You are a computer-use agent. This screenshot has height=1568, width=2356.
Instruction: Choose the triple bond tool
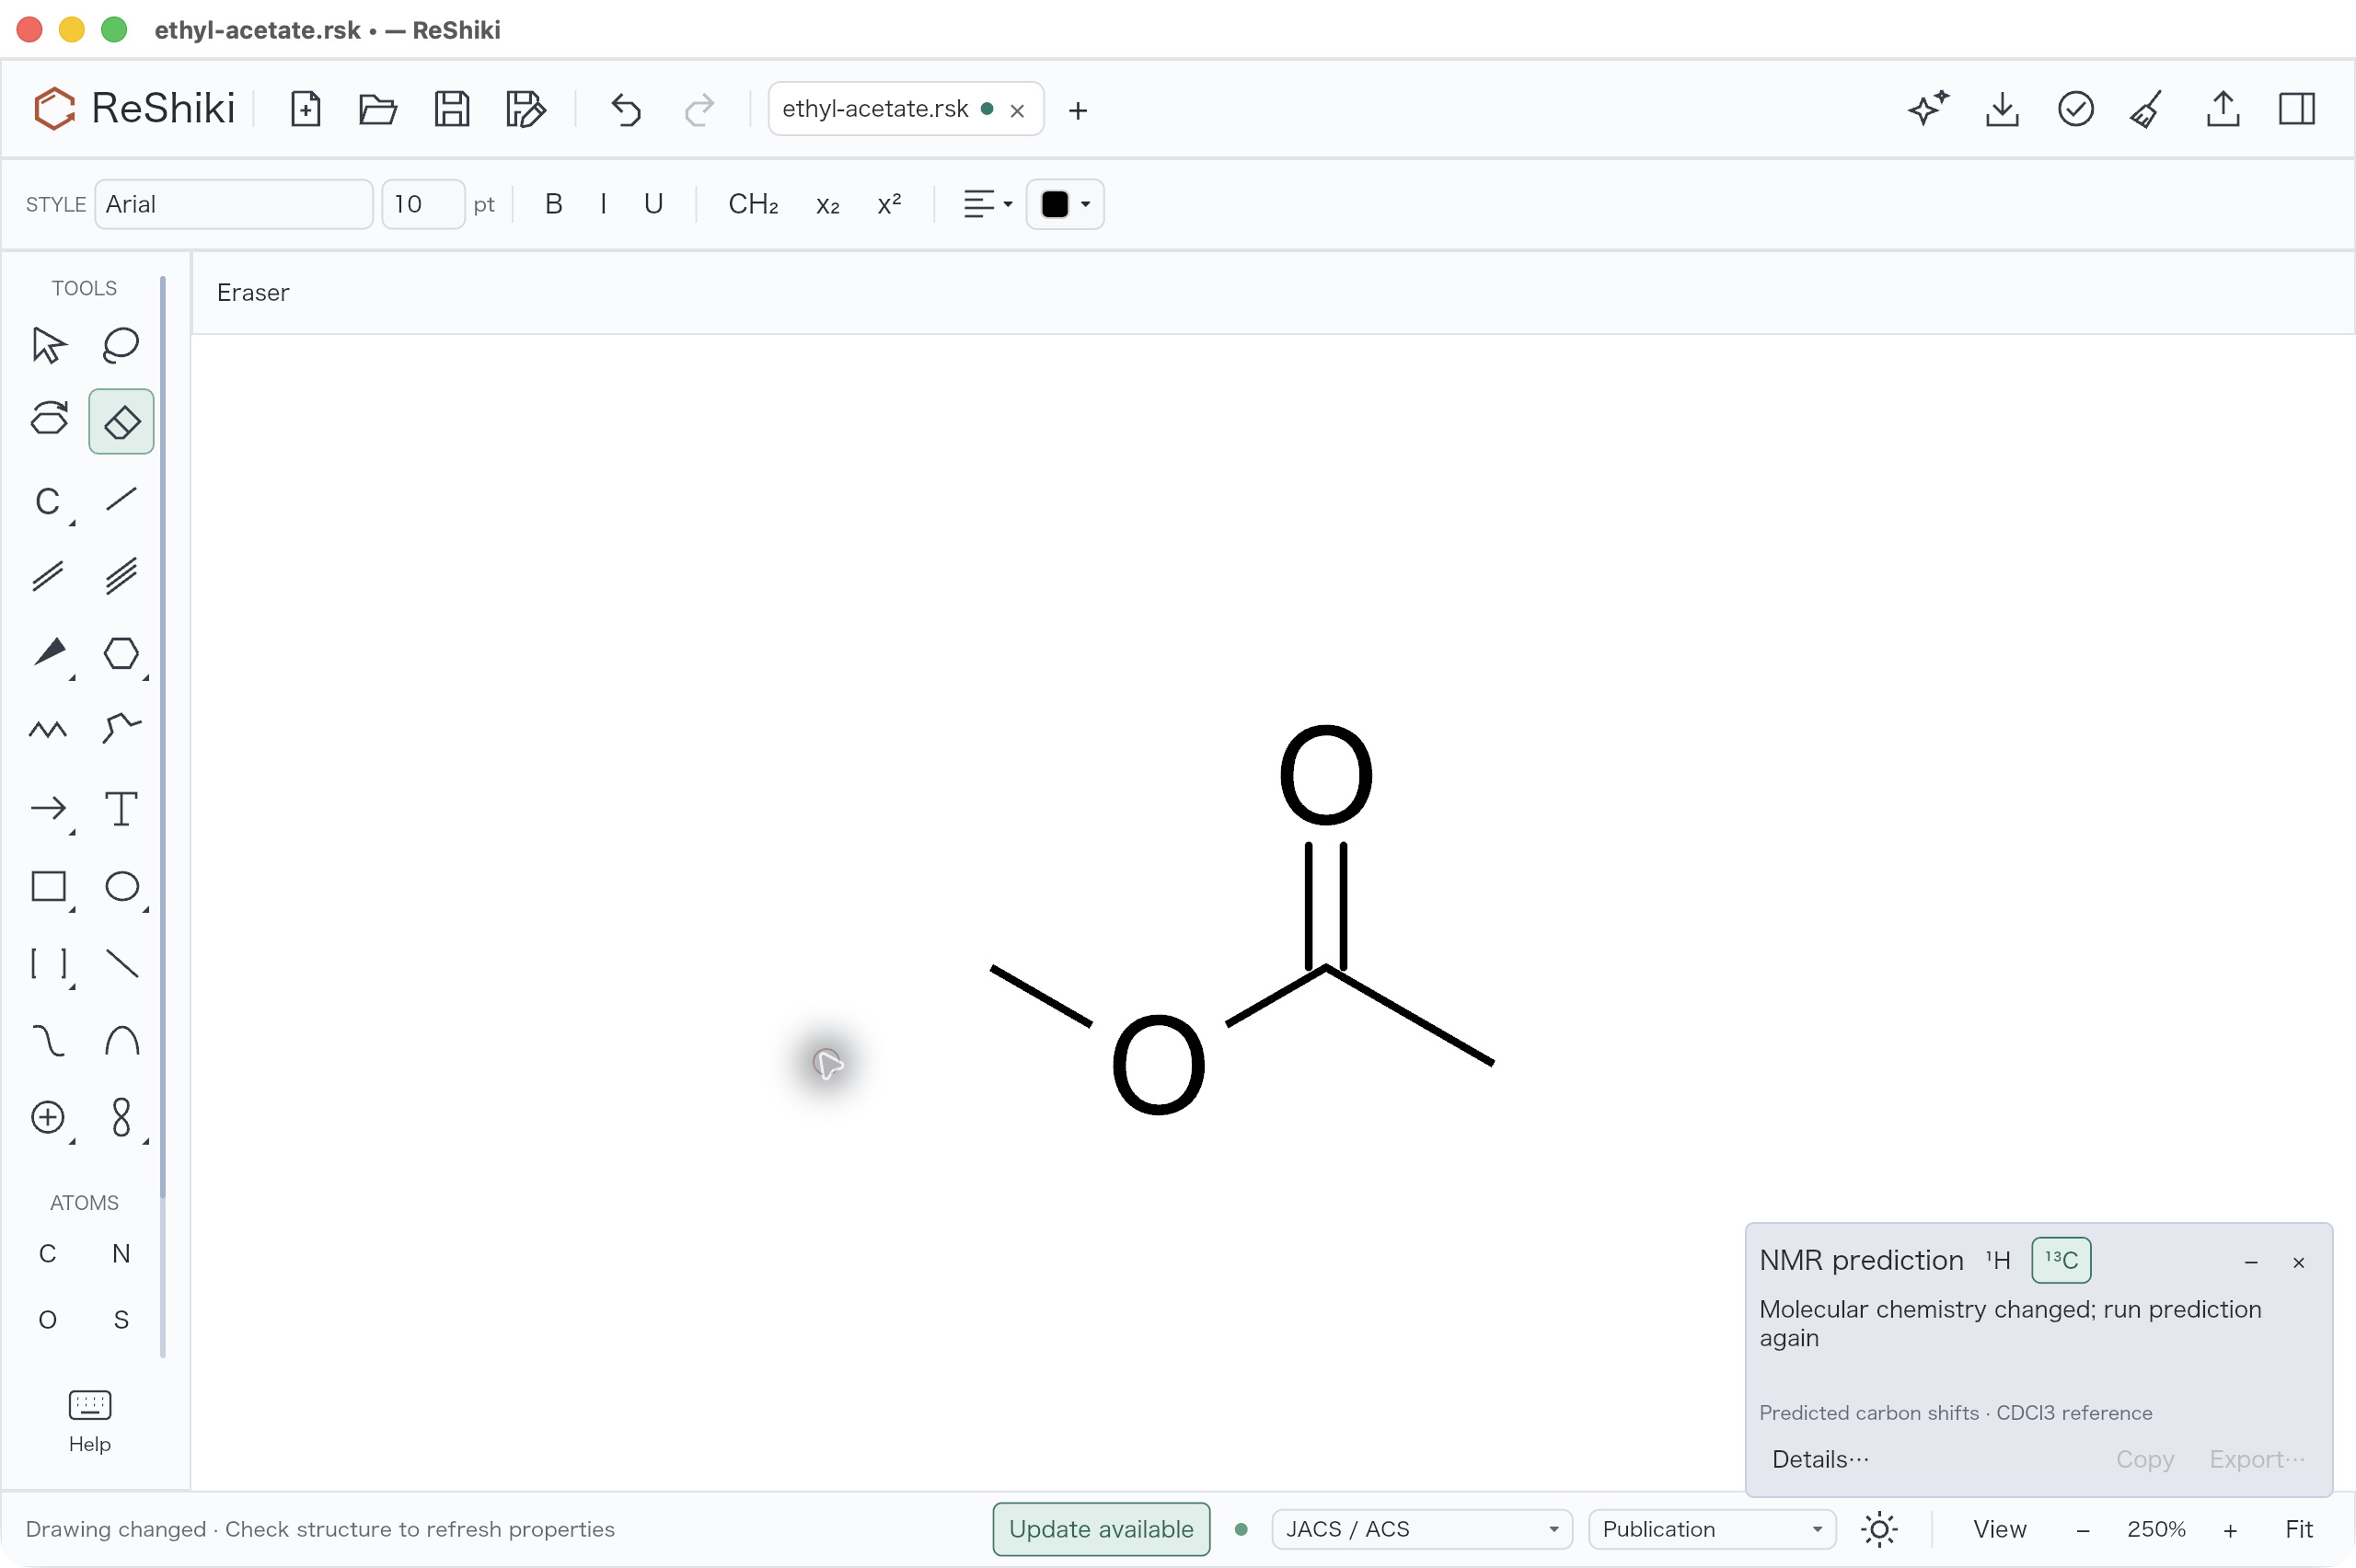[x=121, y=576]
